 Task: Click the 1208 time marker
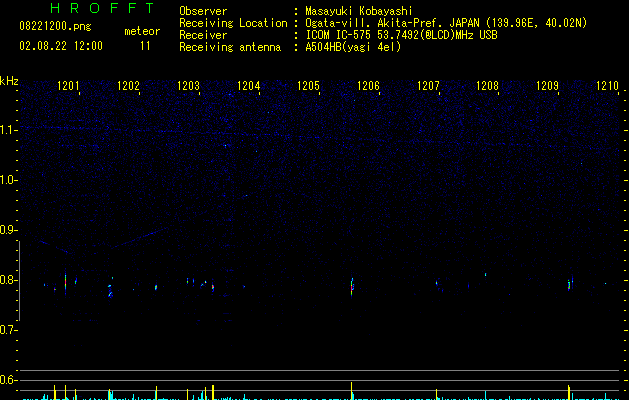487,85
